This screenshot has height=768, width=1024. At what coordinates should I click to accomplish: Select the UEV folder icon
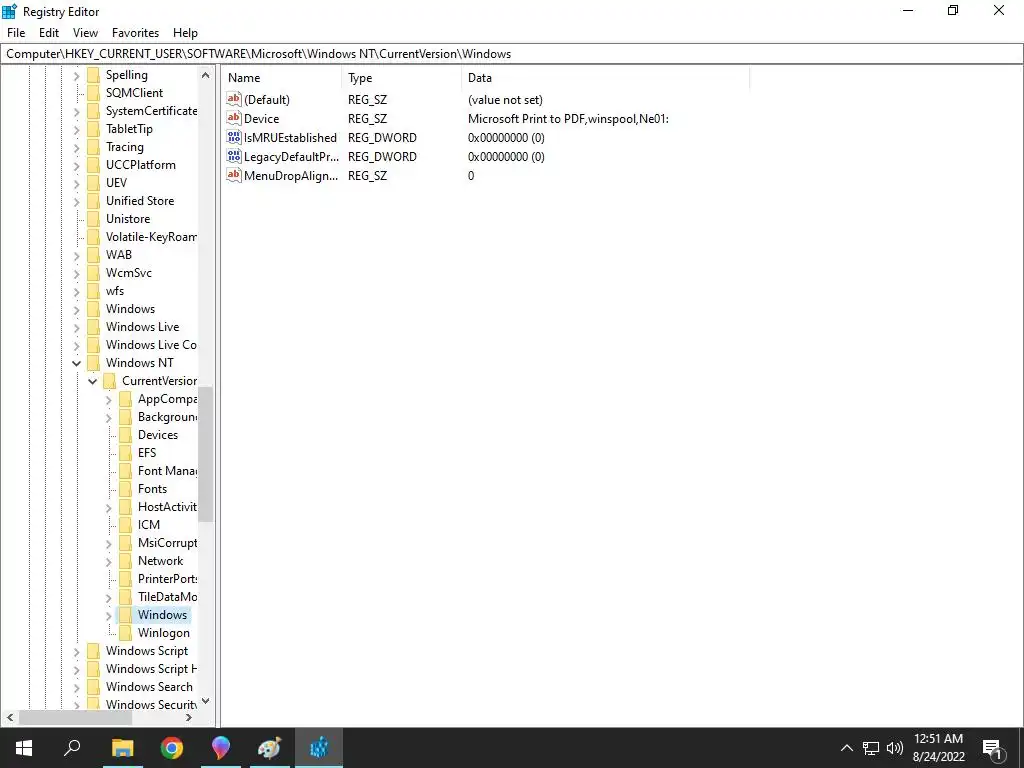point(93,183)
